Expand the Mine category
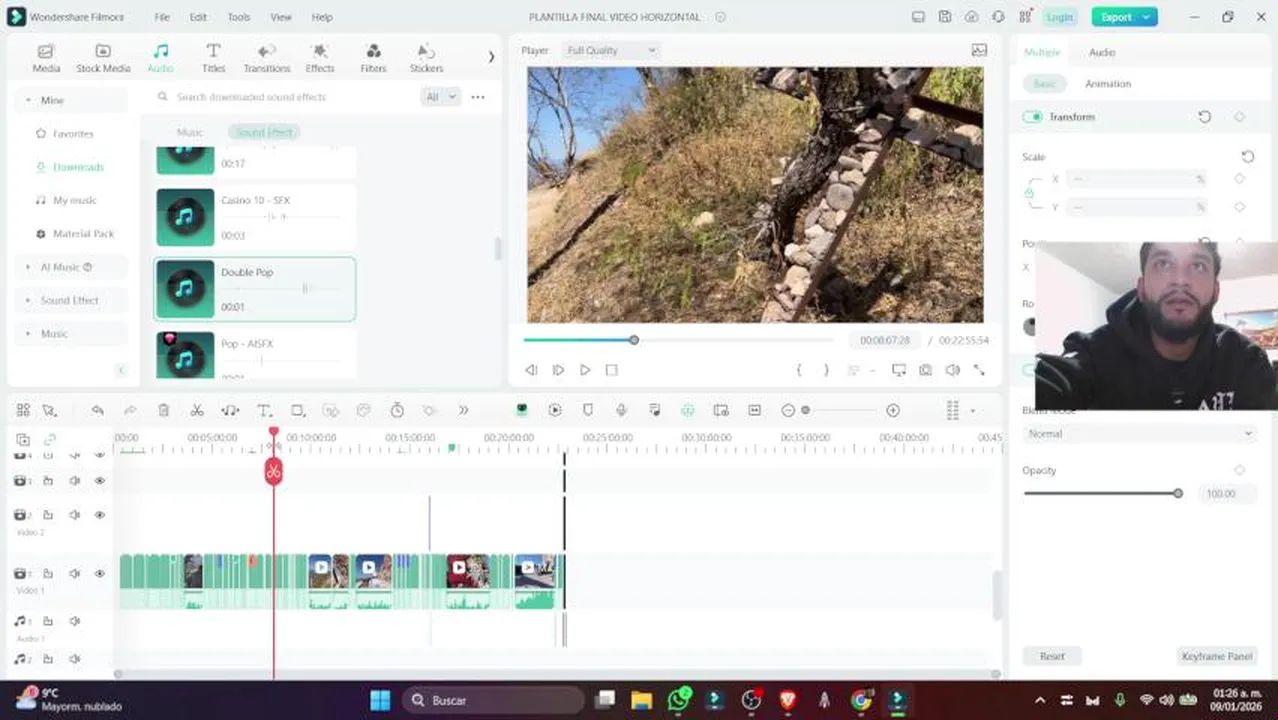 coord(71,100)
